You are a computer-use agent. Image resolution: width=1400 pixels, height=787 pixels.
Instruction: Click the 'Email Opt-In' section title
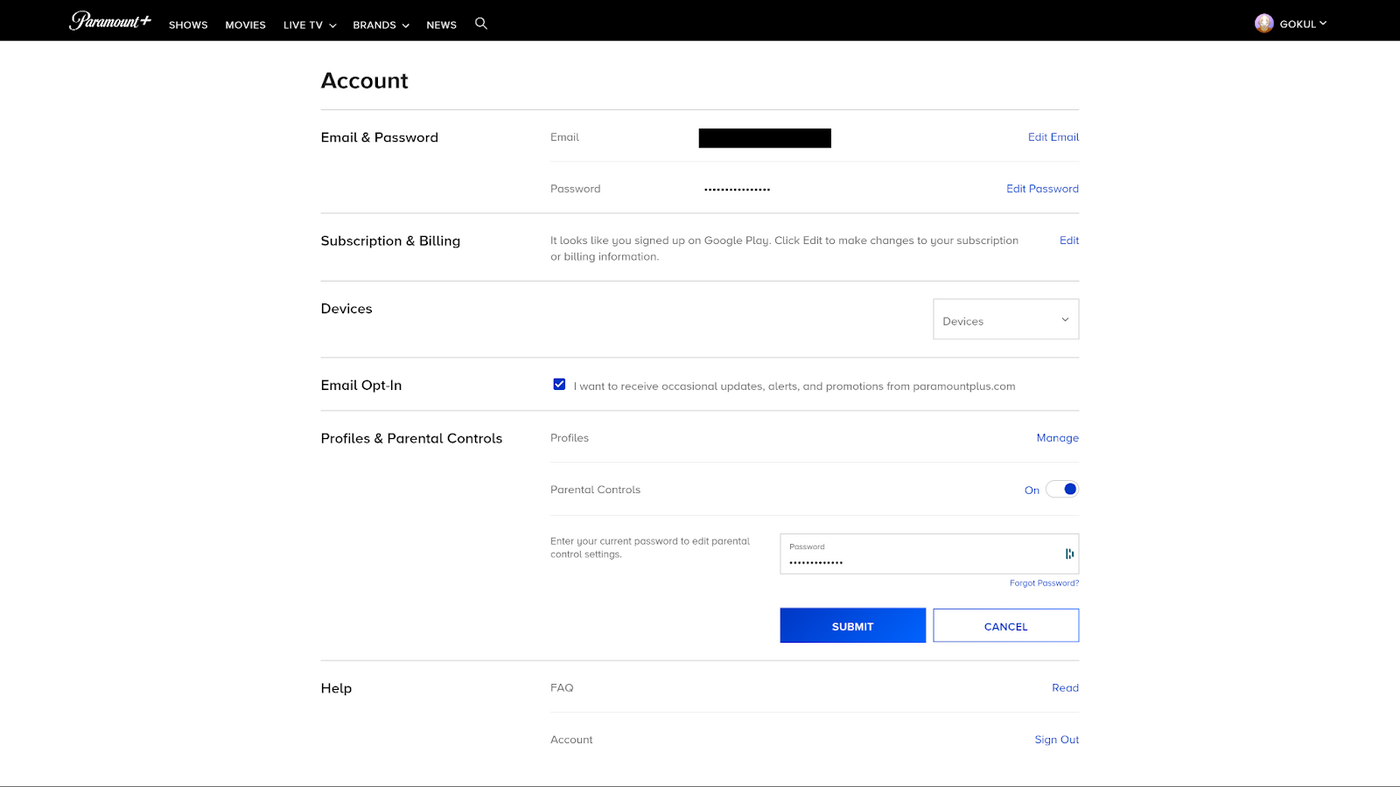[361, 385]
